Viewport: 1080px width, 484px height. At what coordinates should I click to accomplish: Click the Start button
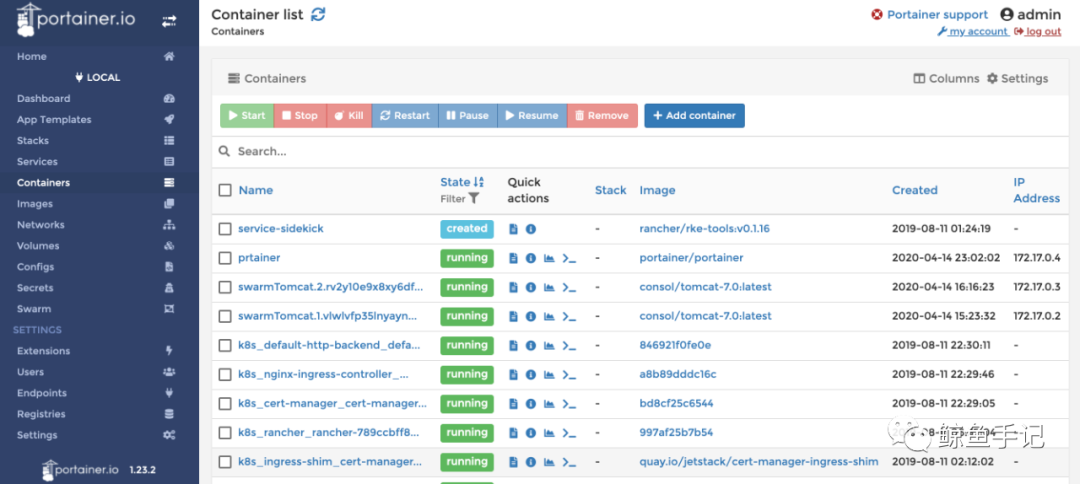pos(247,116)
